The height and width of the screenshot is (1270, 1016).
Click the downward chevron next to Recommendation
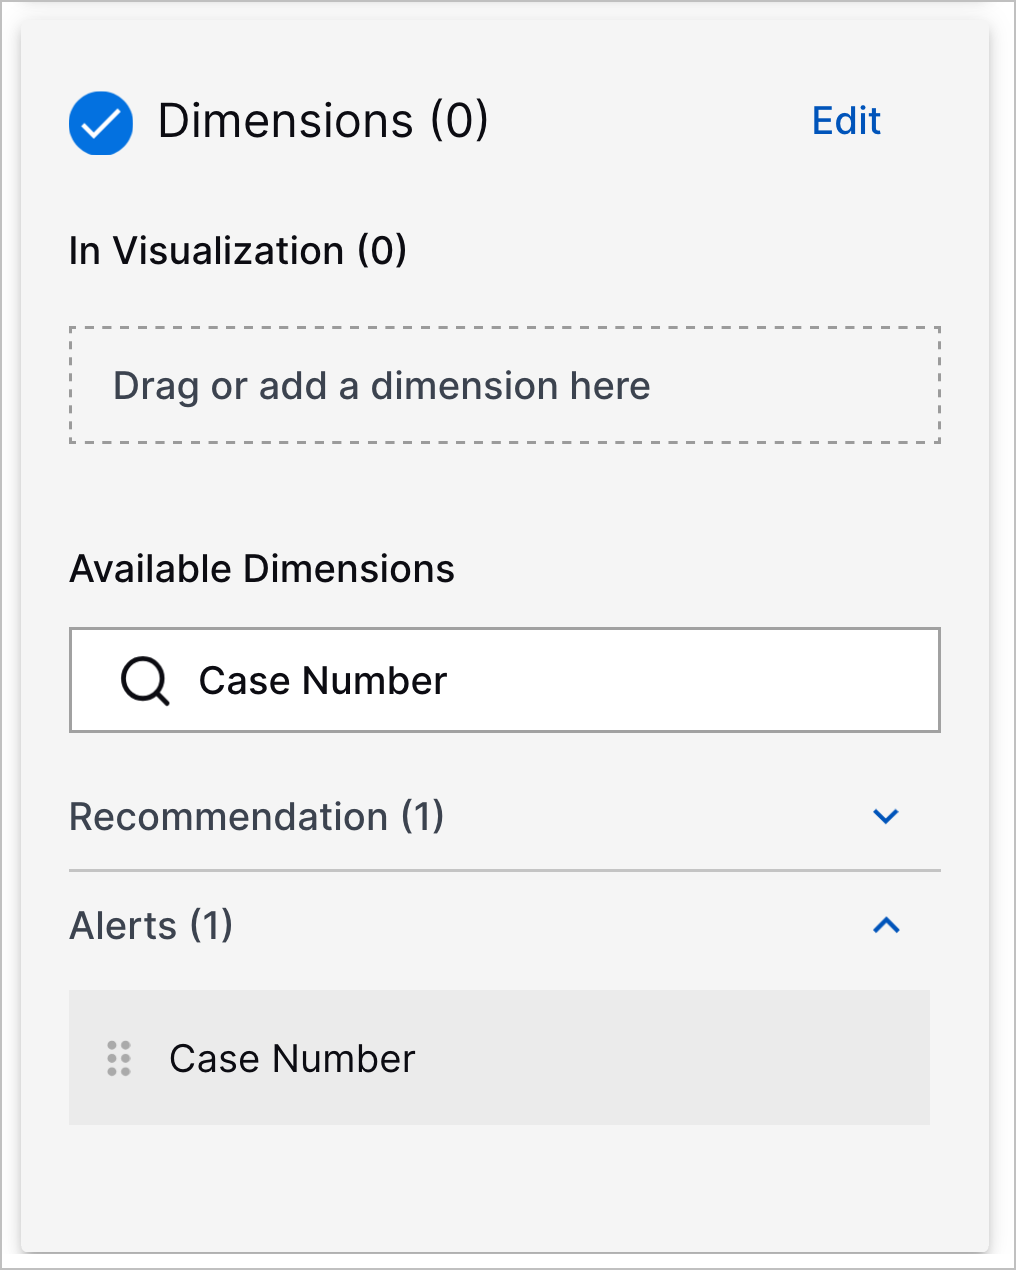pyautogui.click(x=885, y=817)
